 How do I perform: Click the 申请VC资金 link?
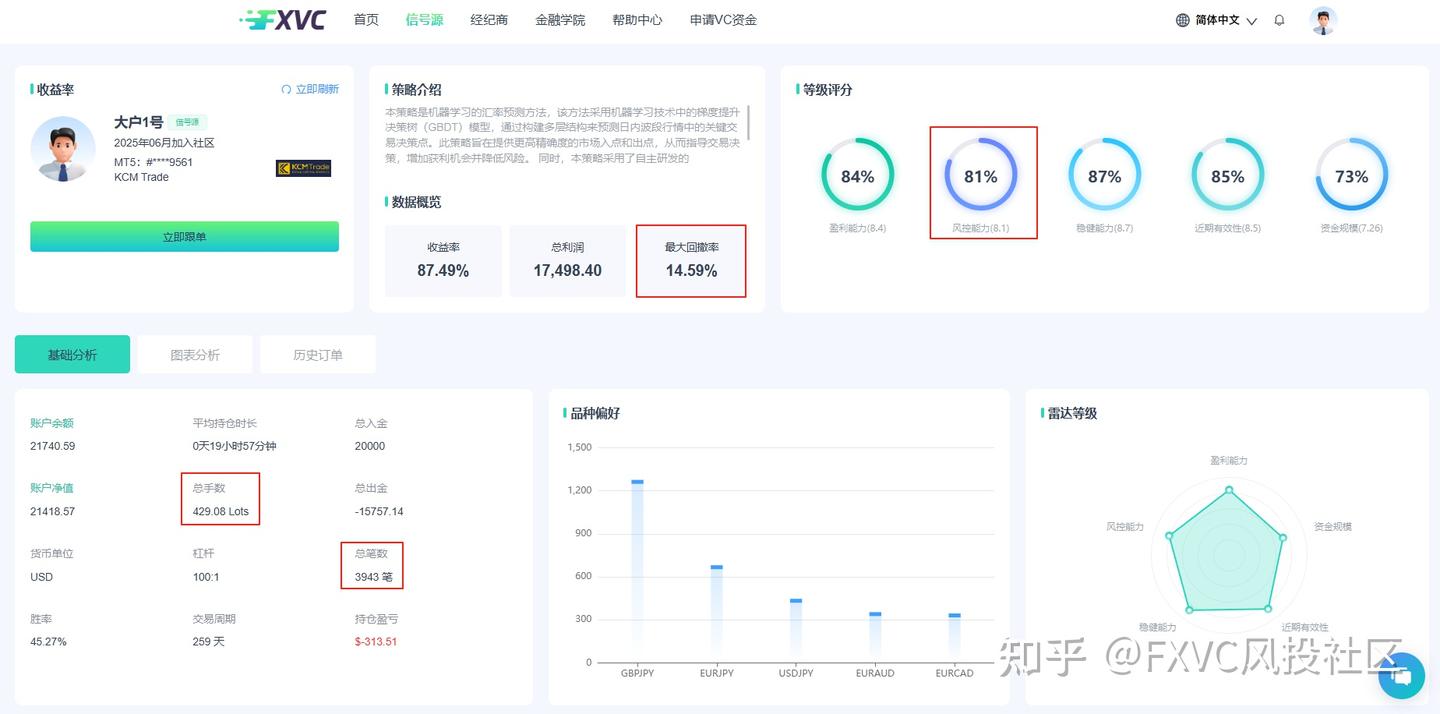[x=721, y=19]
